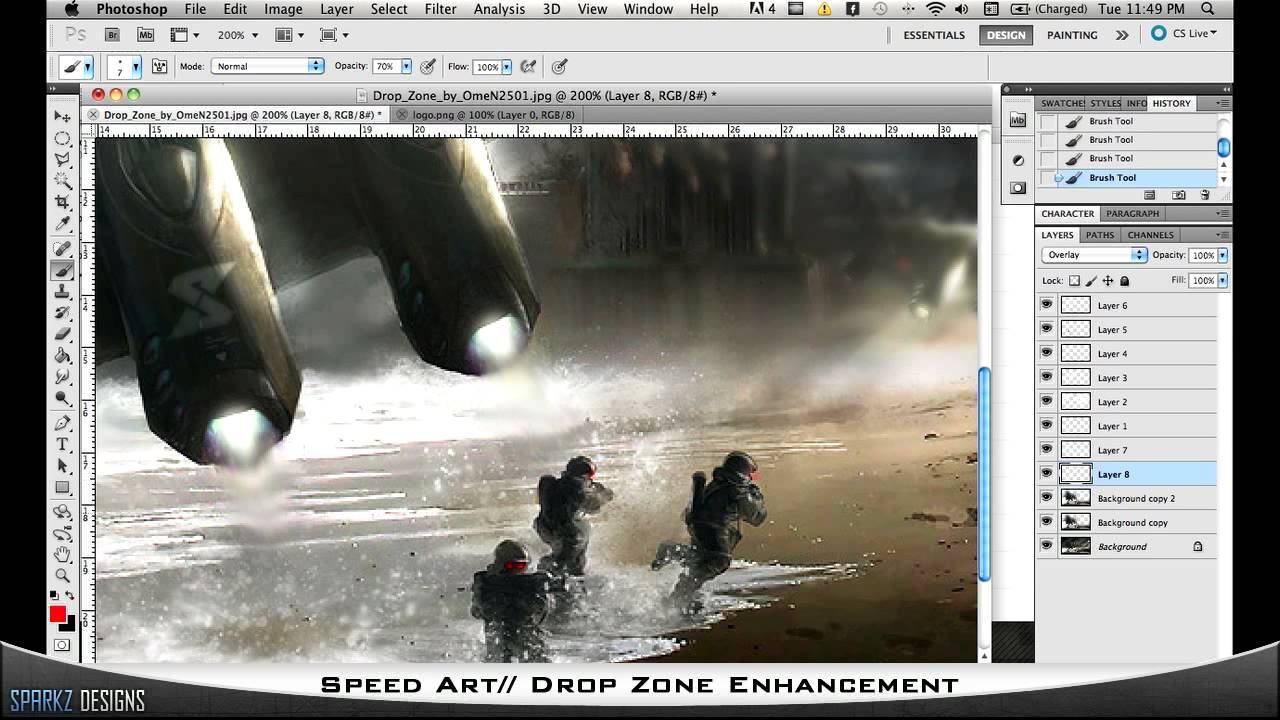Open the Layer menu
This screenshot has width=1280, height=720.
(x=336, y=9)
